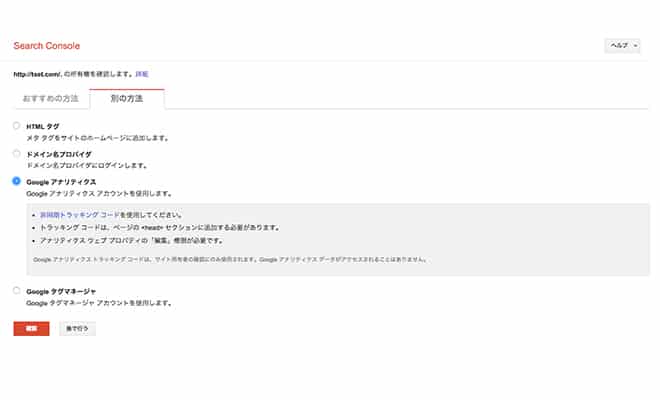Select the ドメイン名プロバイダ radio option
The image size is (660, 400).
tap(16, 153)
